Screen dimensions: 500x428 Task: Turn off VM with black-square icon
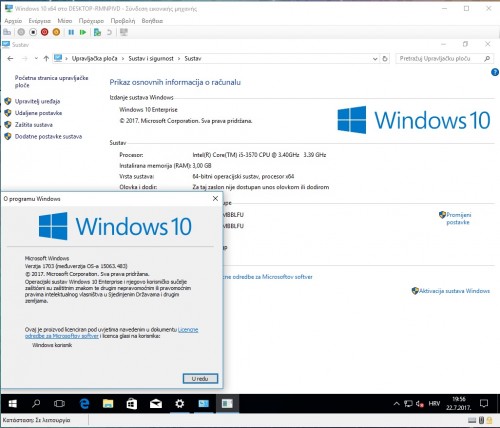click(x=33, y=32)
